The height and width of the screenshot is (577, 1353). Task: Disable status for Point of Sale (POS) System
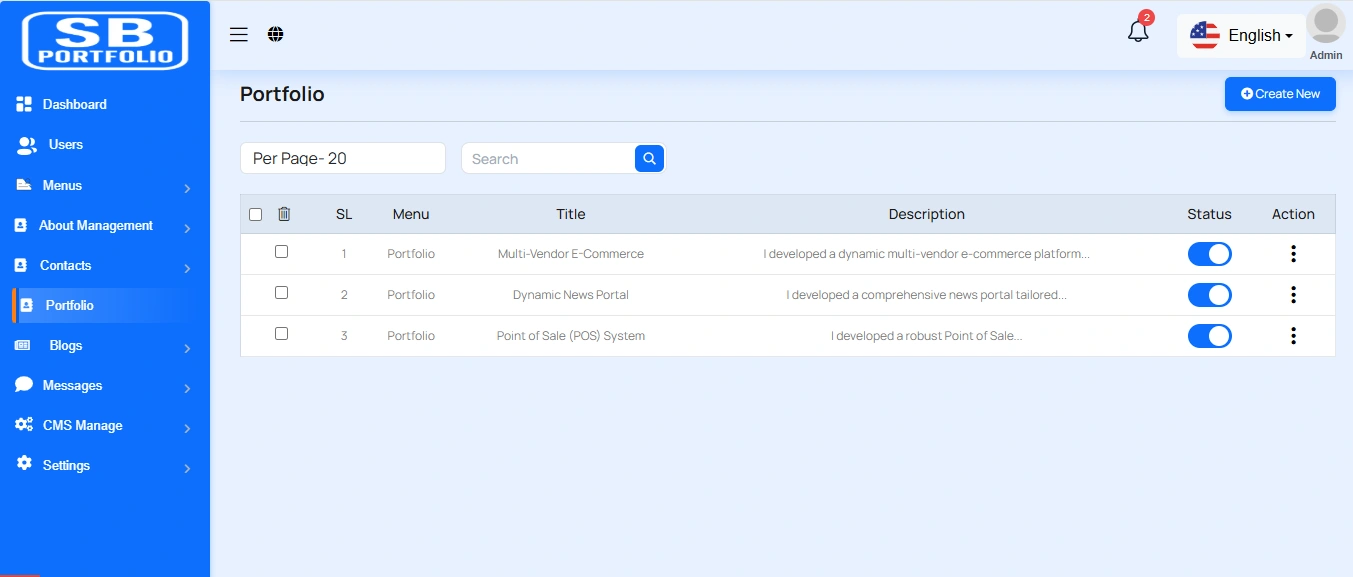point(1209,336)
